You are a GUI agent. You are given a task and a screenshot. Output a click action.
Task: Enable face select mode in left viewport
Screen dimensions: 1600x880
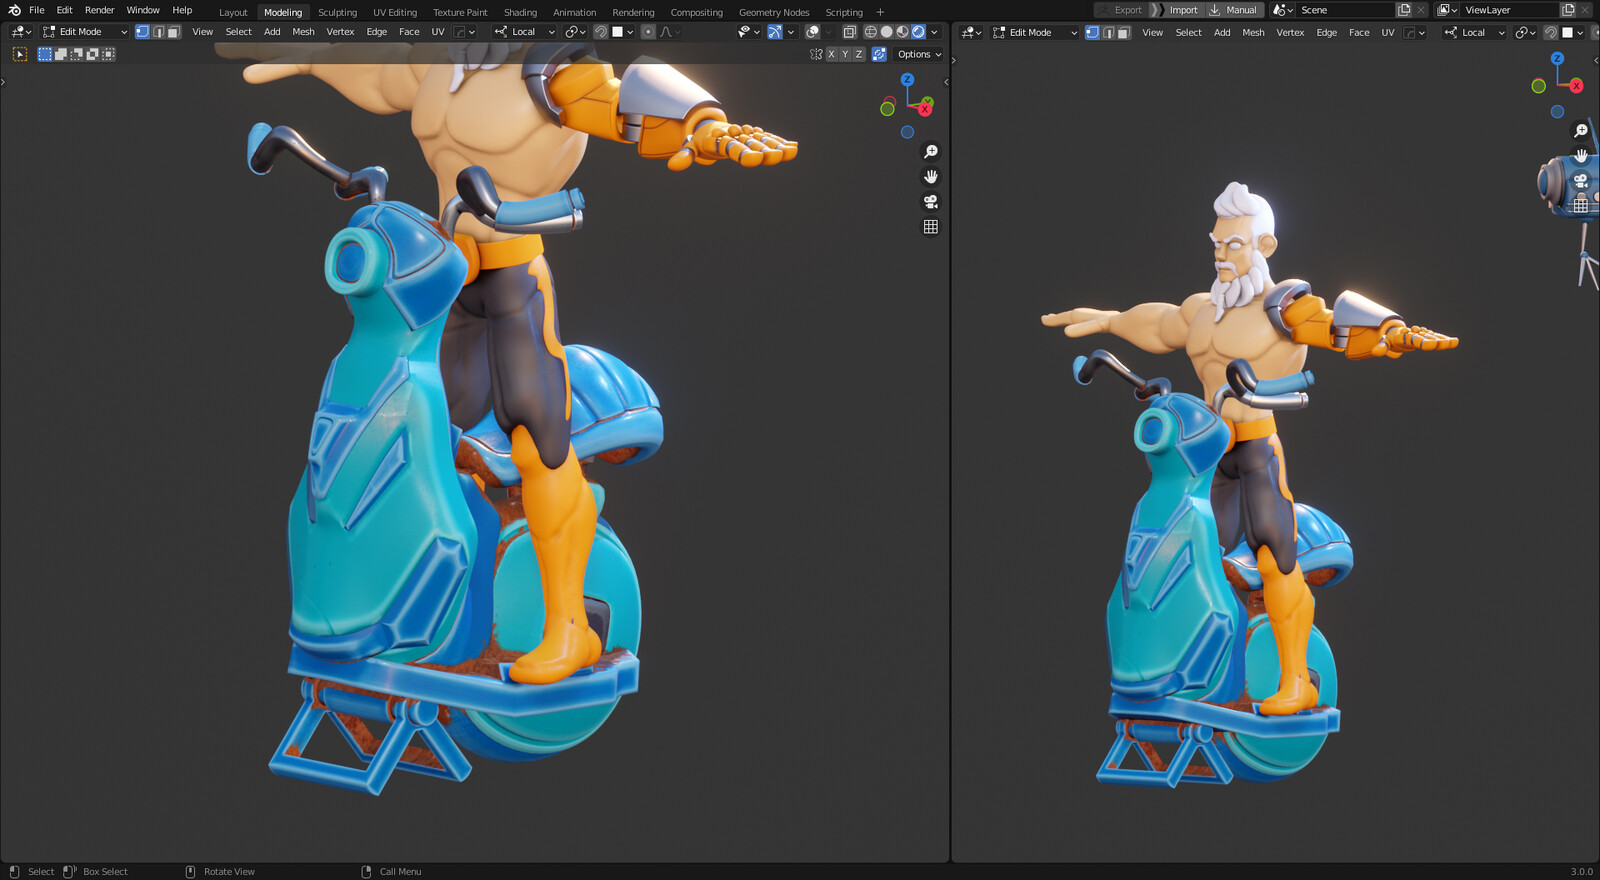coord(174,32)
